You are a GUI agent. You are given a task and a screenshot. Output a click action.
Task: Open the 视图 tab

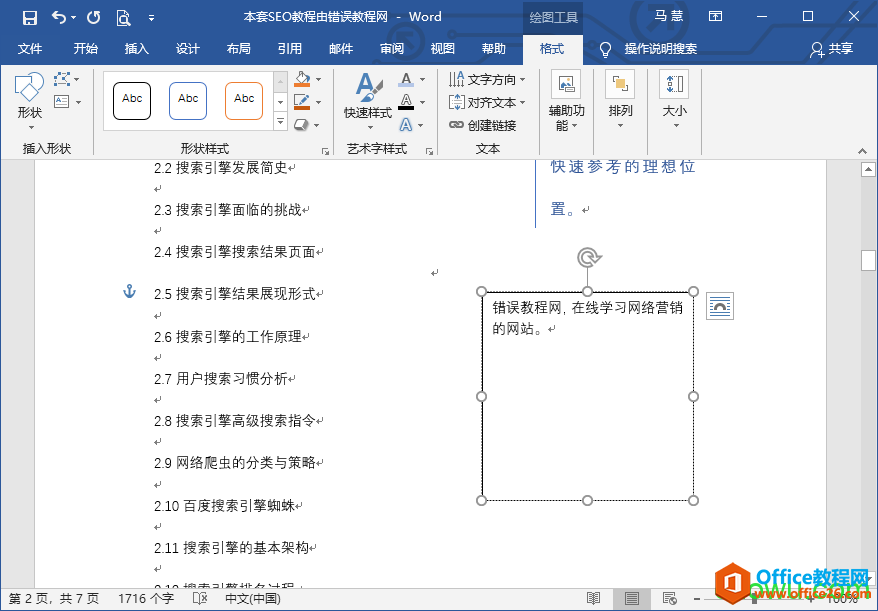pos(442,49)
